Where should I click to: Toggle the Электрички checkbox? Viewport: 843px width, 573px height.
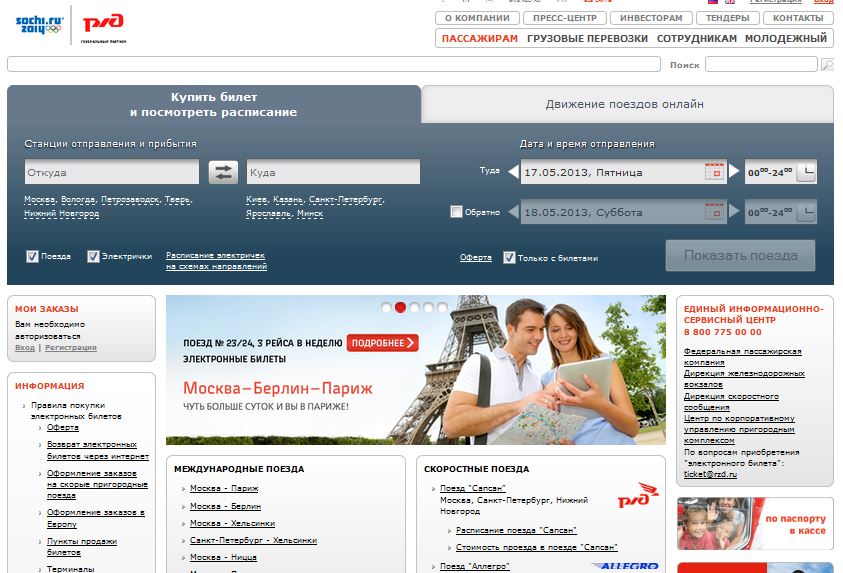93,256
